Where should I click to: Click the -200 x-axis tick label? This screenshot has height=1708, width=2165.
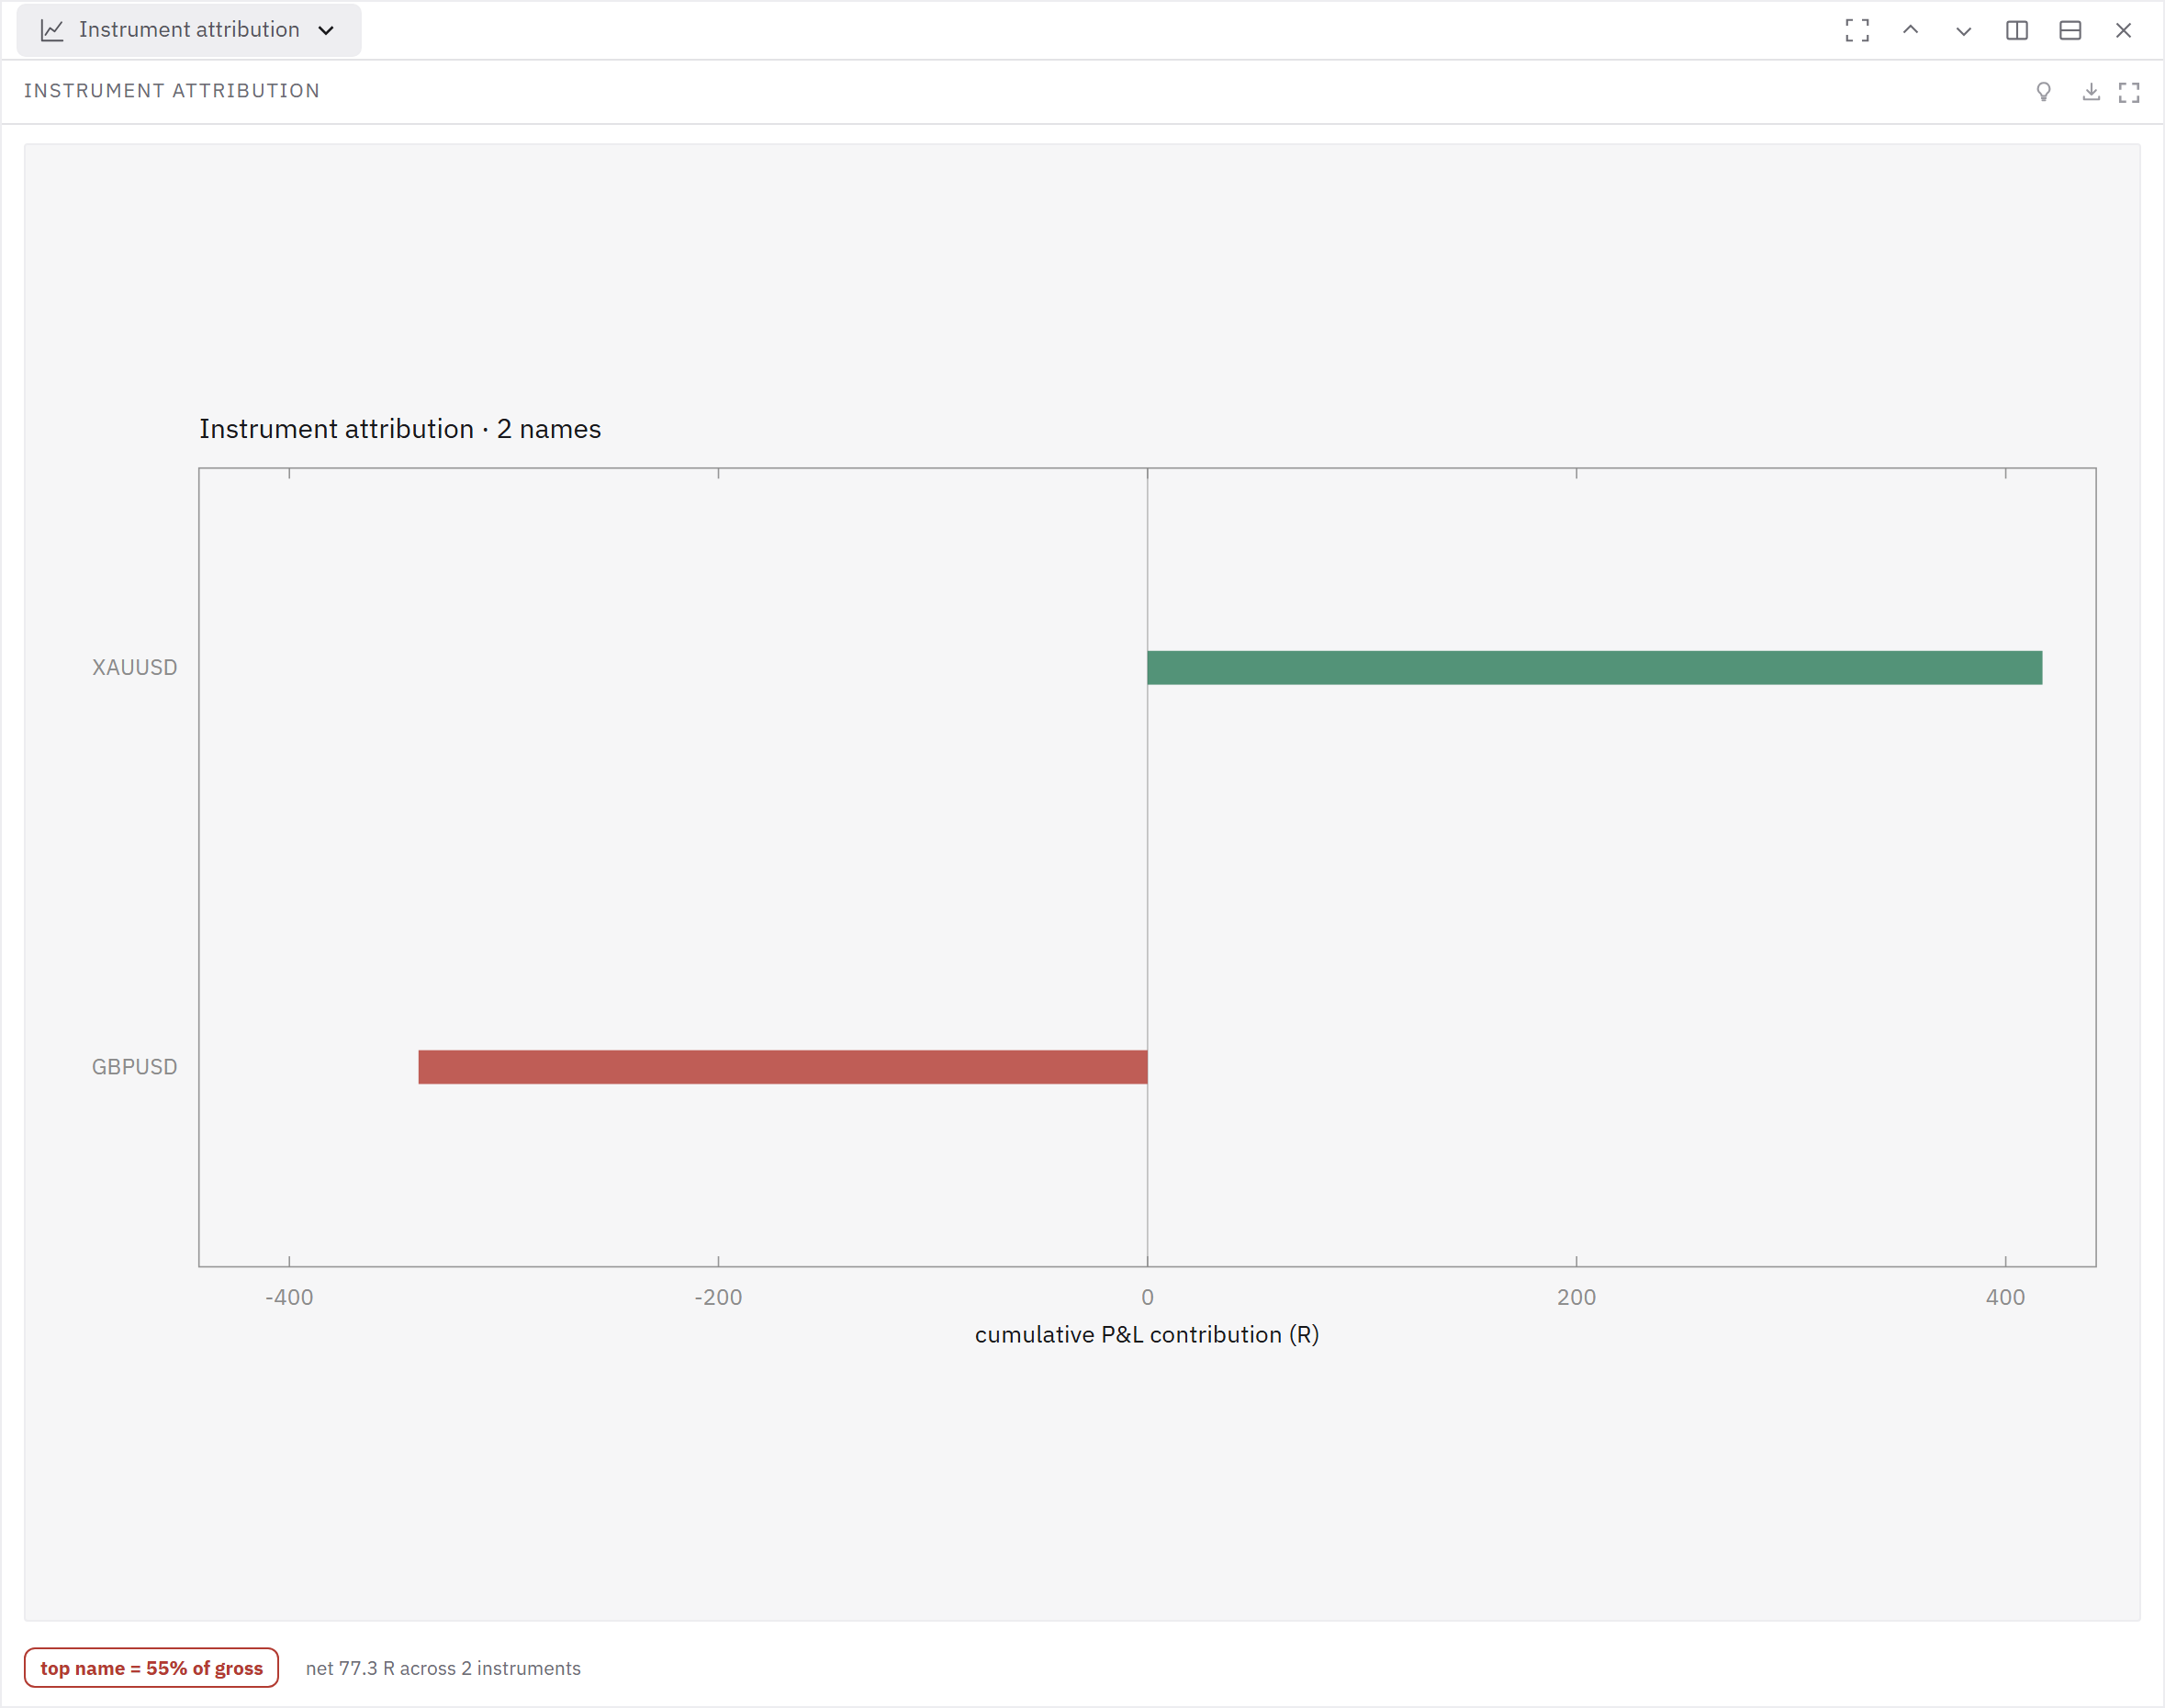(x=718, y=1297)
